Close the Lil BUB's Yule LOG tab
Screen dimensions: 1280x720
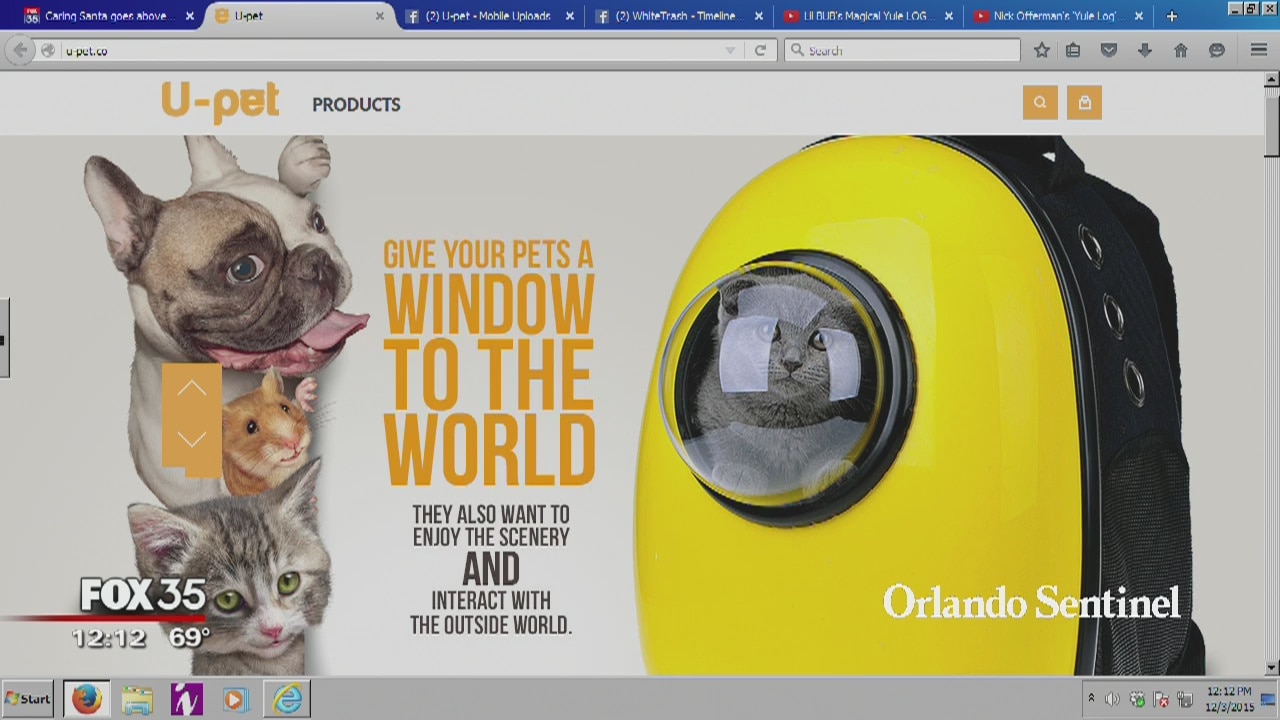tap(949, 16)
